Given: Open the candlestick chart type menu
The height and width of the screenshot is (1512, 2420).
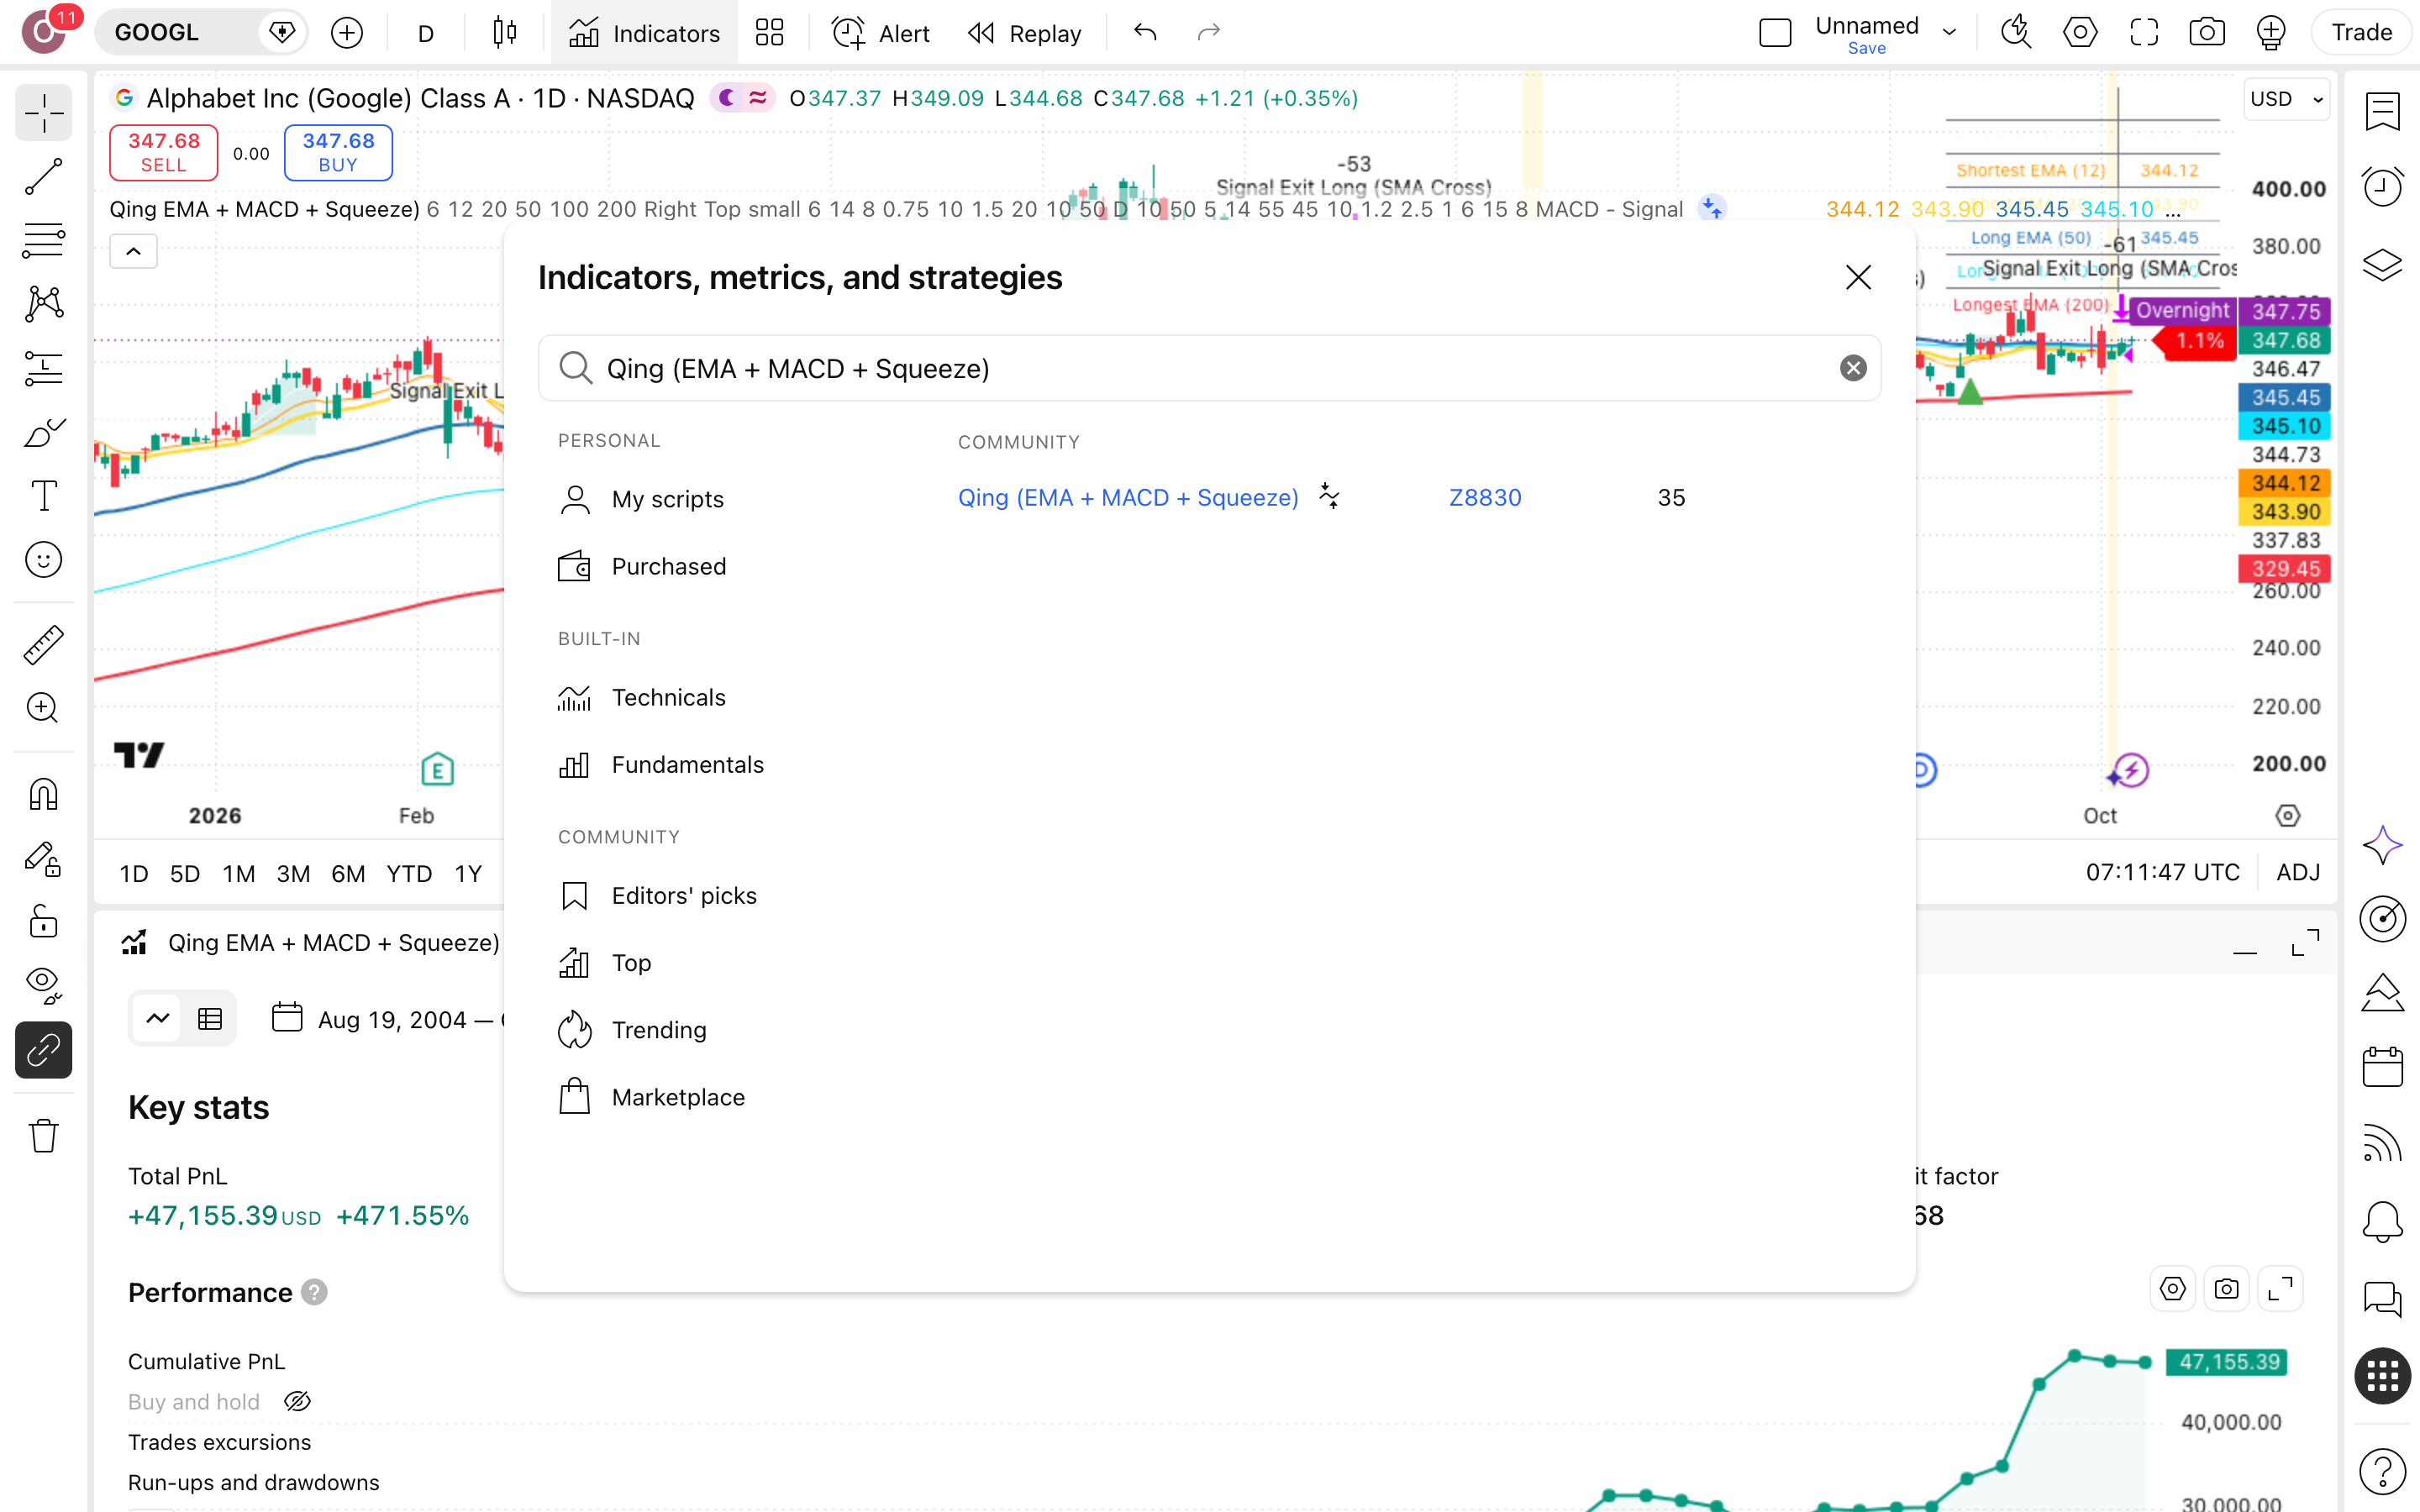Looking at the screenshot, I should (505, 33).
